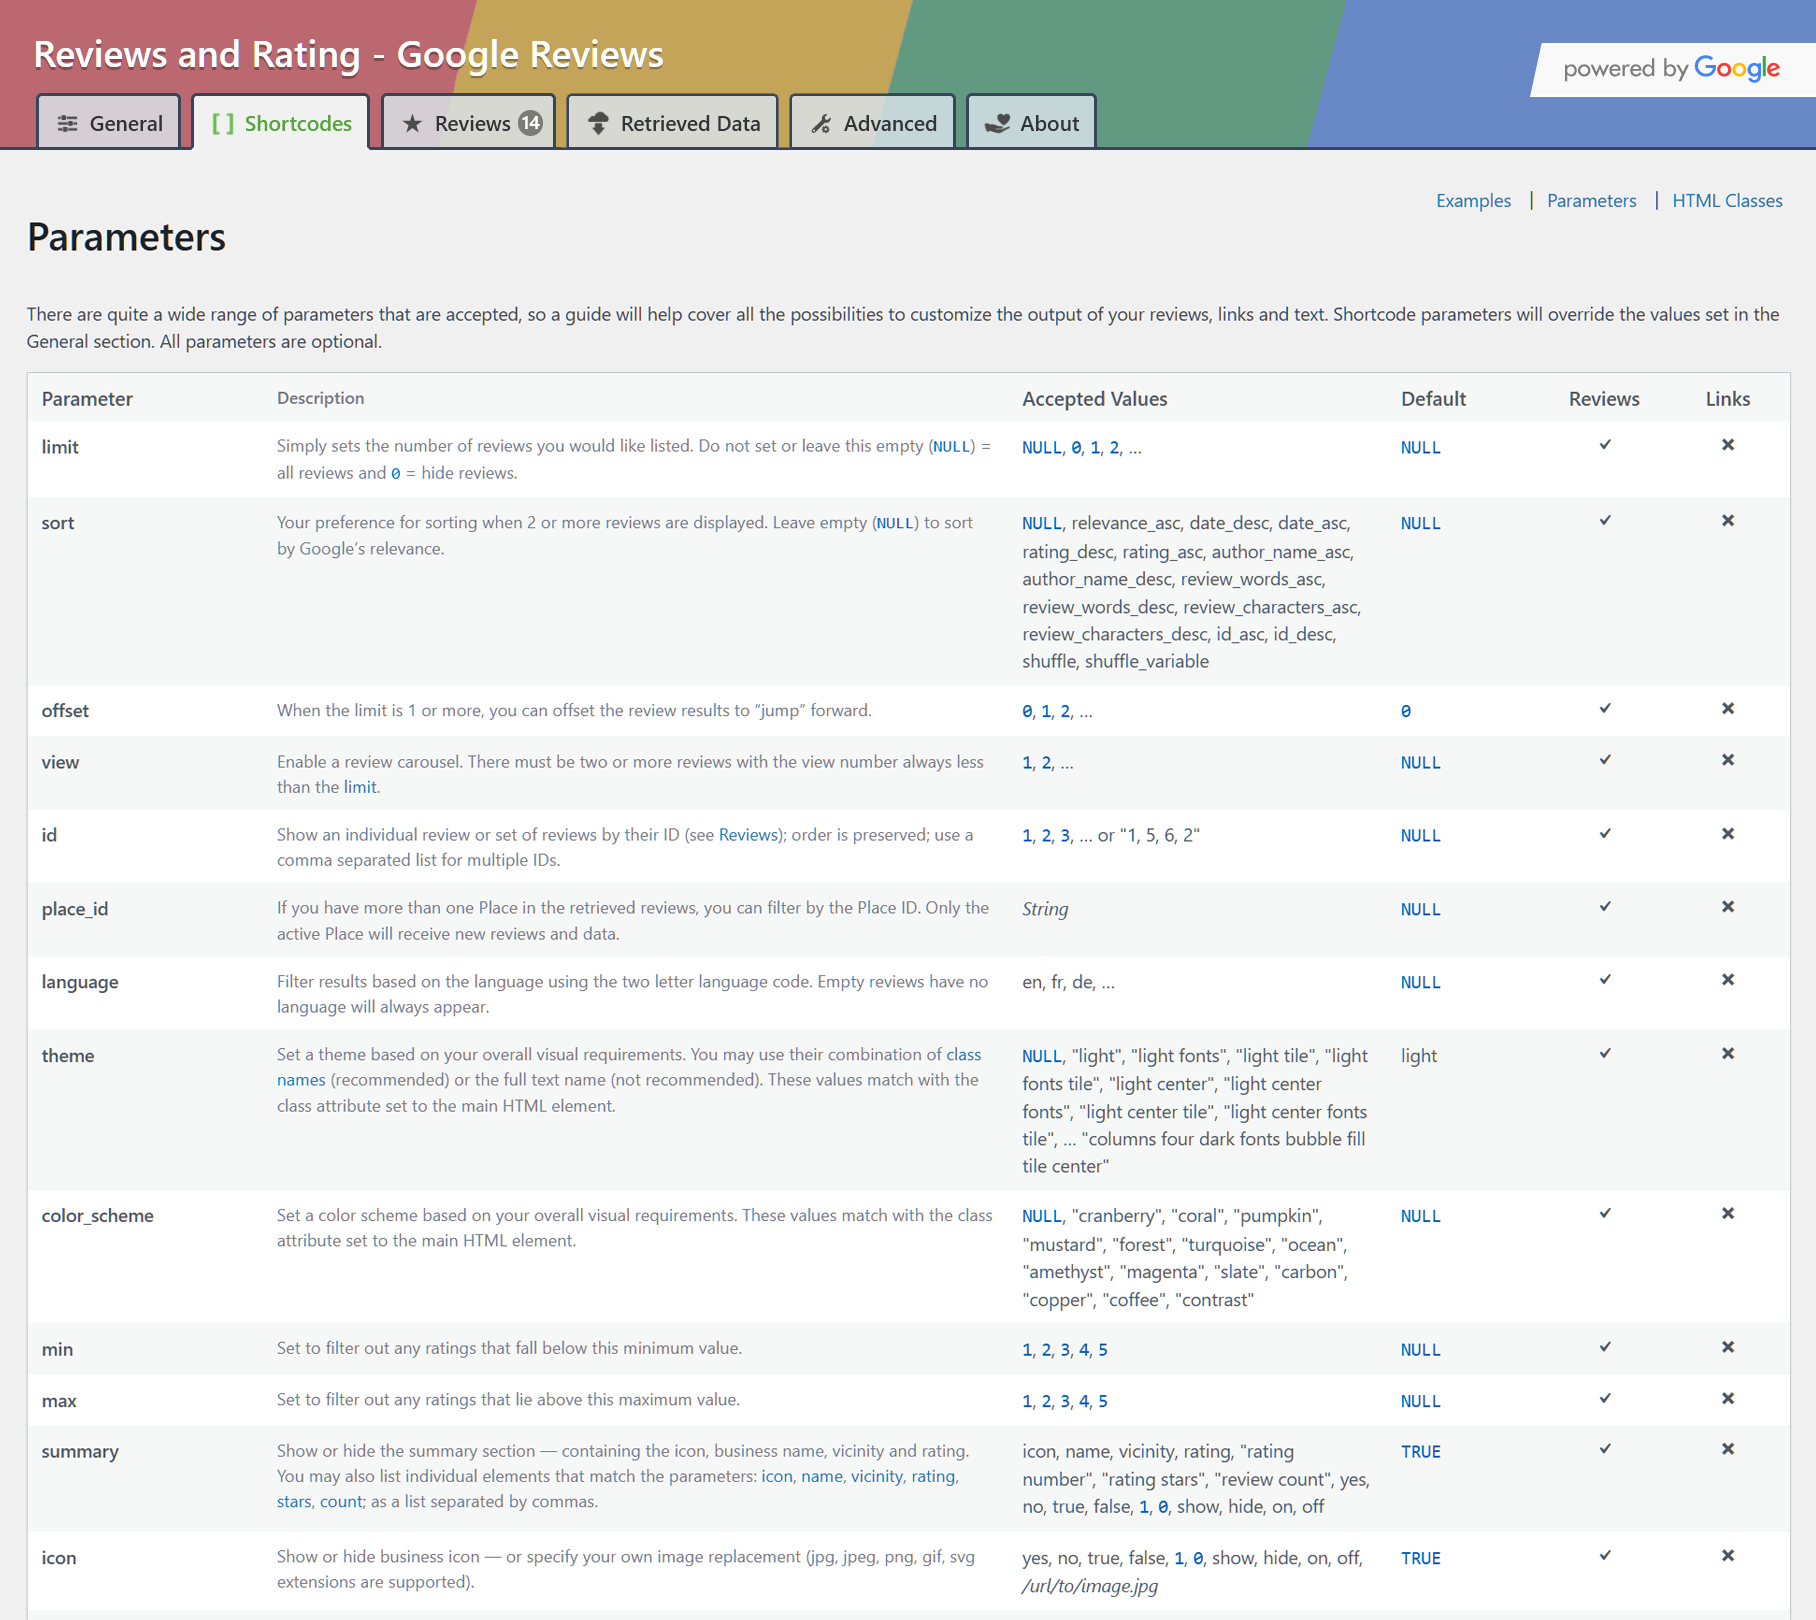Image resolution: width=1816 pixels, height=1620 pixels.
Task: Click the Reviews checkmark in max row
Action: point(1605,1399)
